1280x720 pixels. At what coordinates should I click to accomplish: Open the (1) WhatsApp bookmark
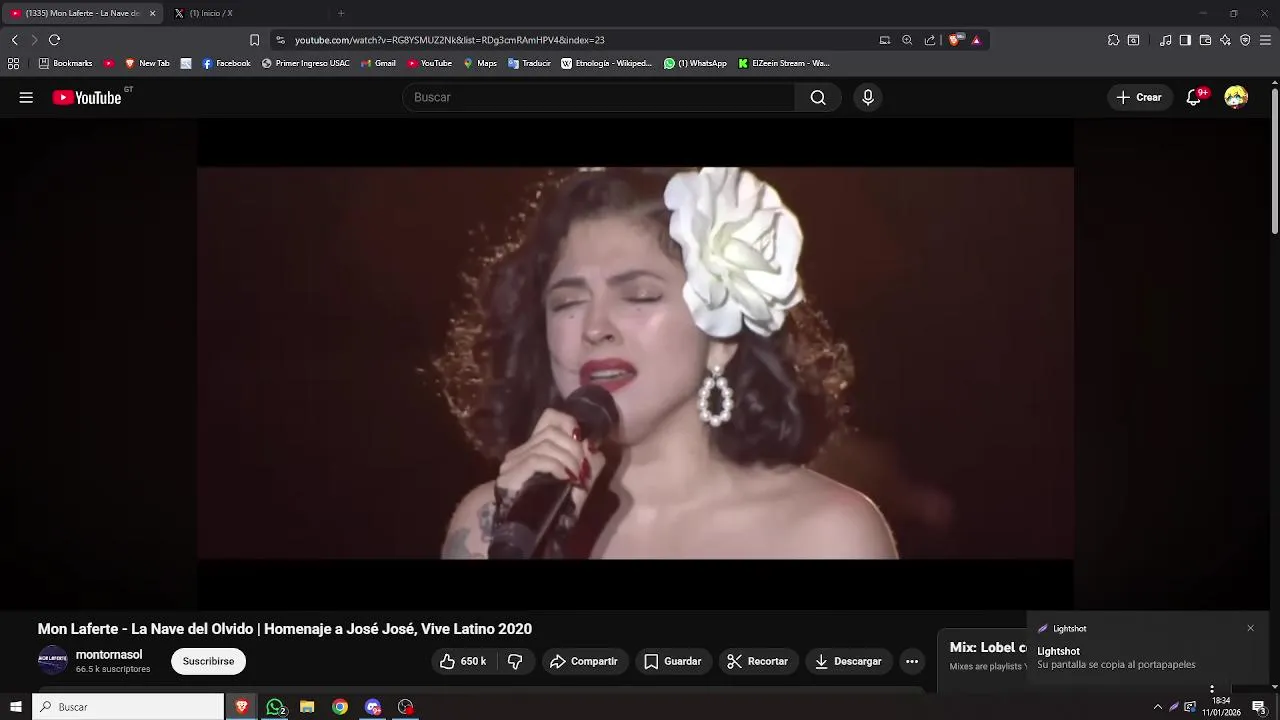click(695, 63)
